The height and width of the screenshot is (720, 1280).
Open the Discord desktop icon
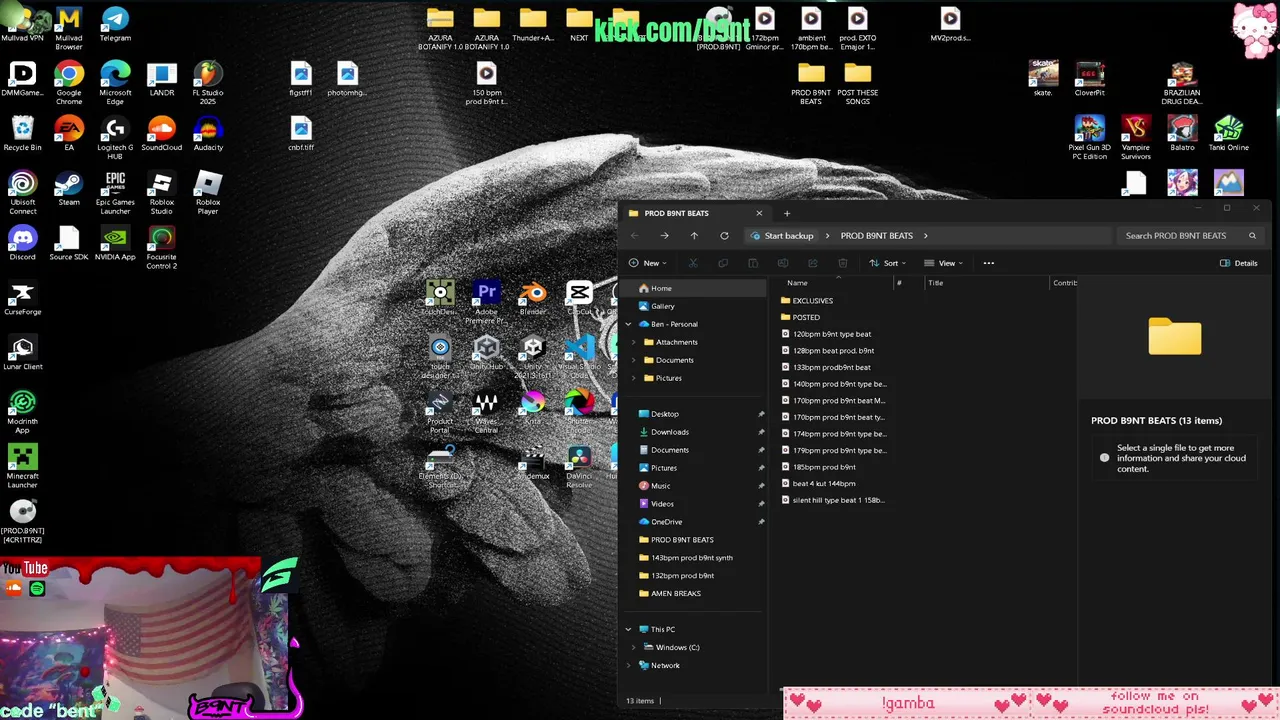[22, 244]
